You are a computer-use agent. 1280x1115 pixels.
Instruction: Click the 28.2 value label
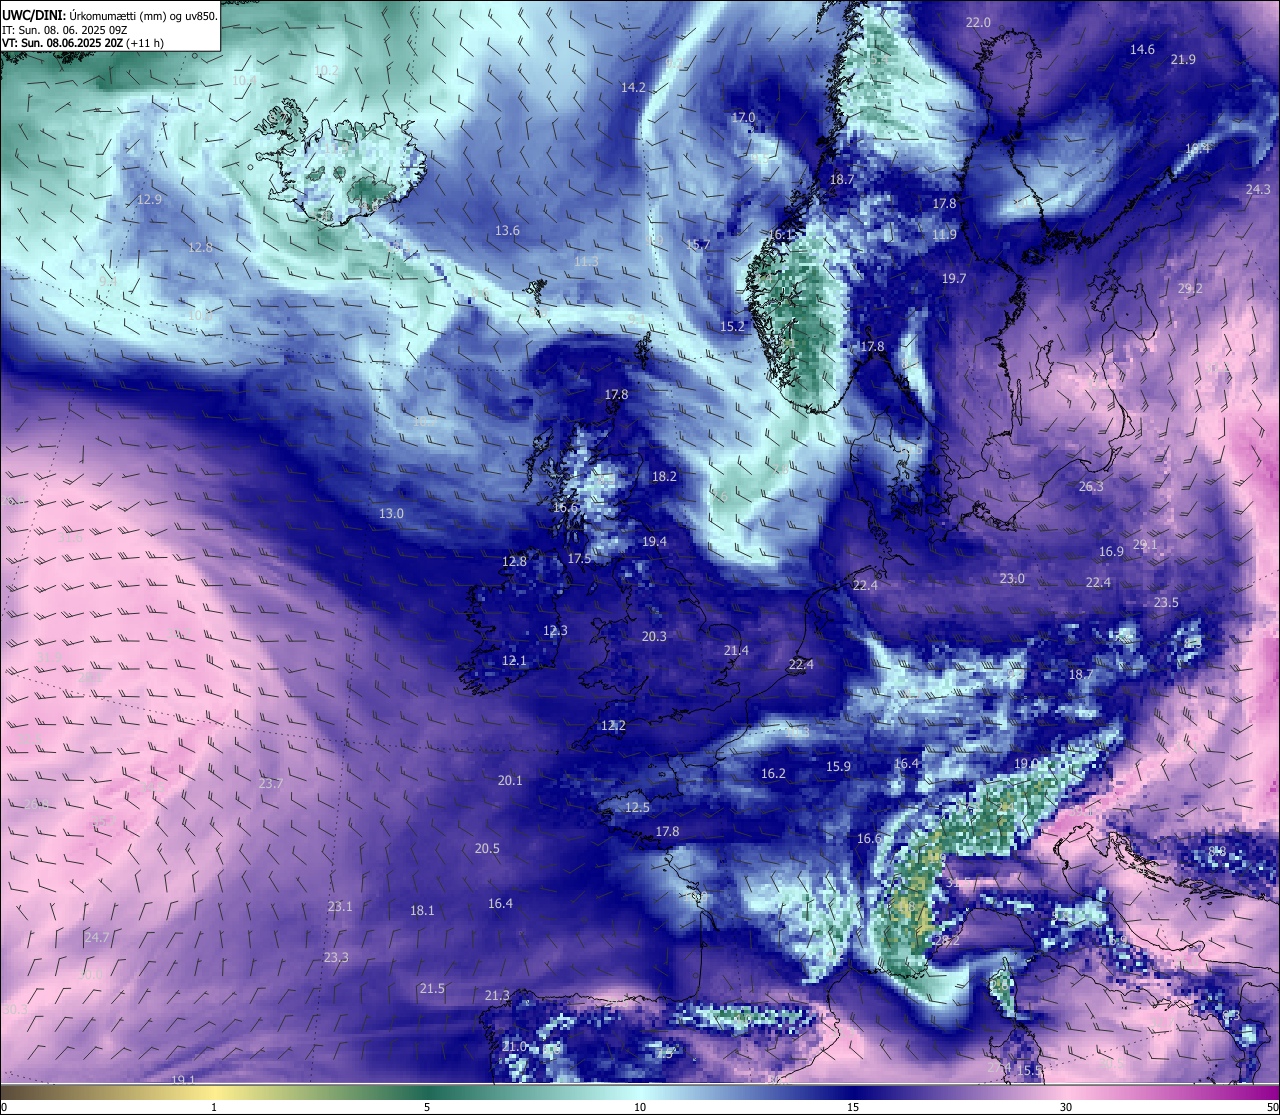coord(946,940)
